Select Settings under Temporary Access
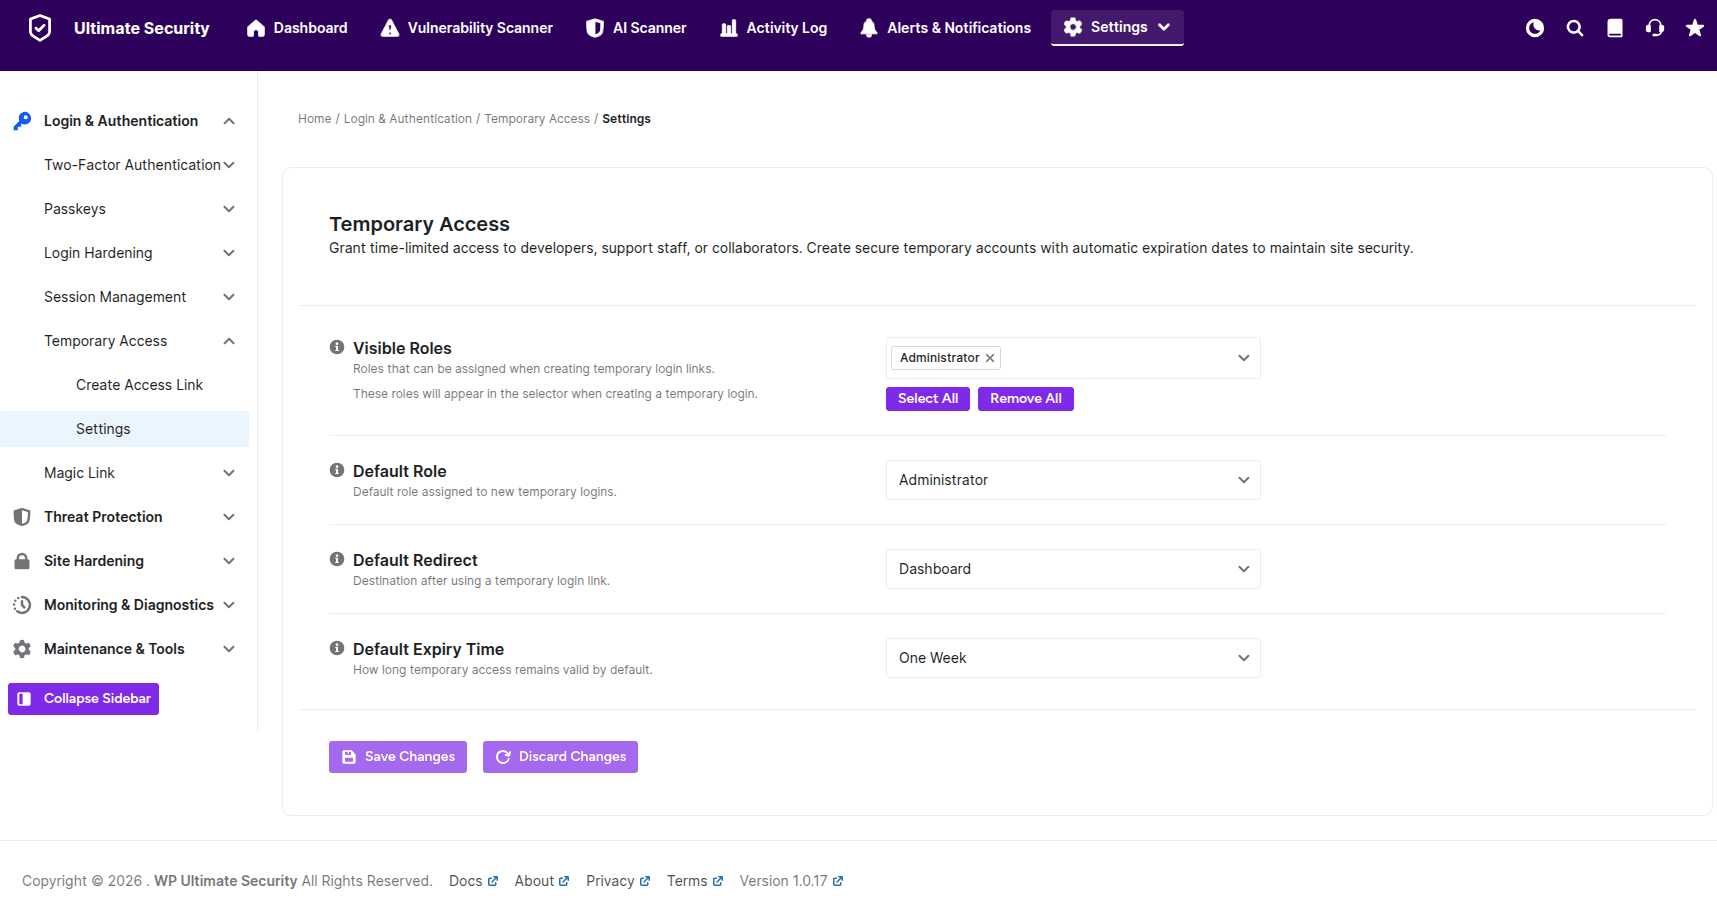 (x=125, y=429)
